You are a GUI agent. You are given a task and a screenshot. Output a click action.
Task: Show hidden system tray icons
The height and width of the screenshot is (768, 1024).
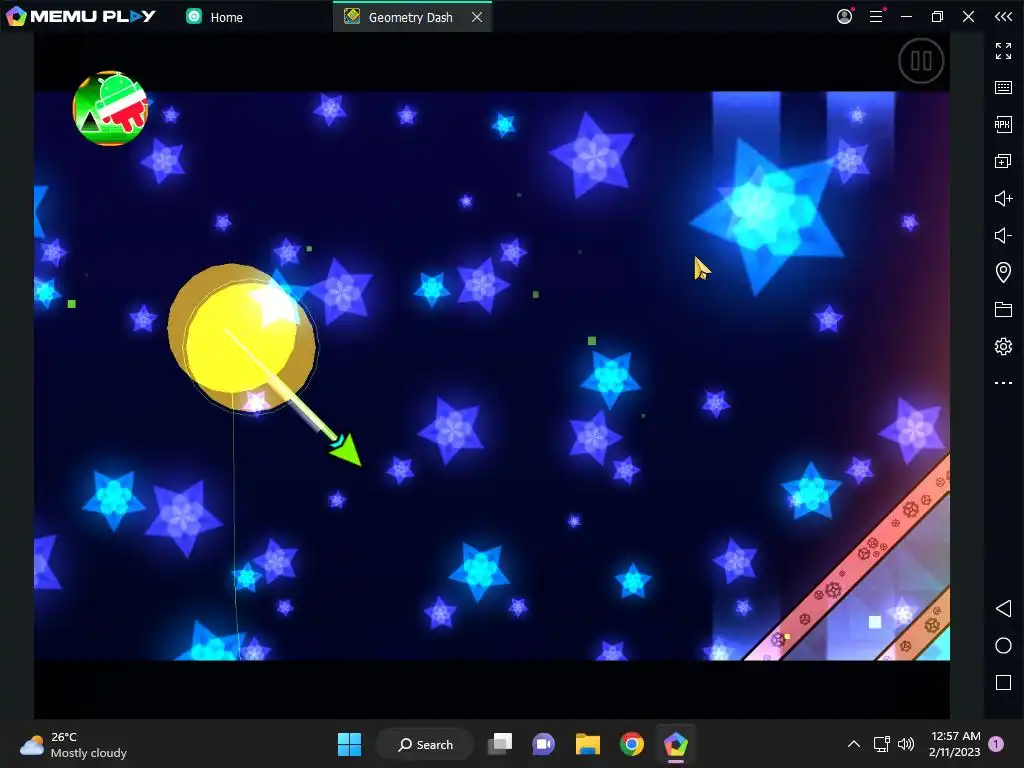(x=854, y=744)
